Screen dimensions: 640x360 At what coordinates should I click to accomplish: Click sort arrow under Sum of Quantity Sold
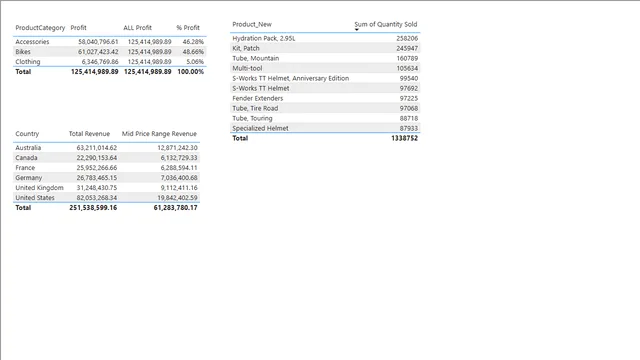click(357, 29)
